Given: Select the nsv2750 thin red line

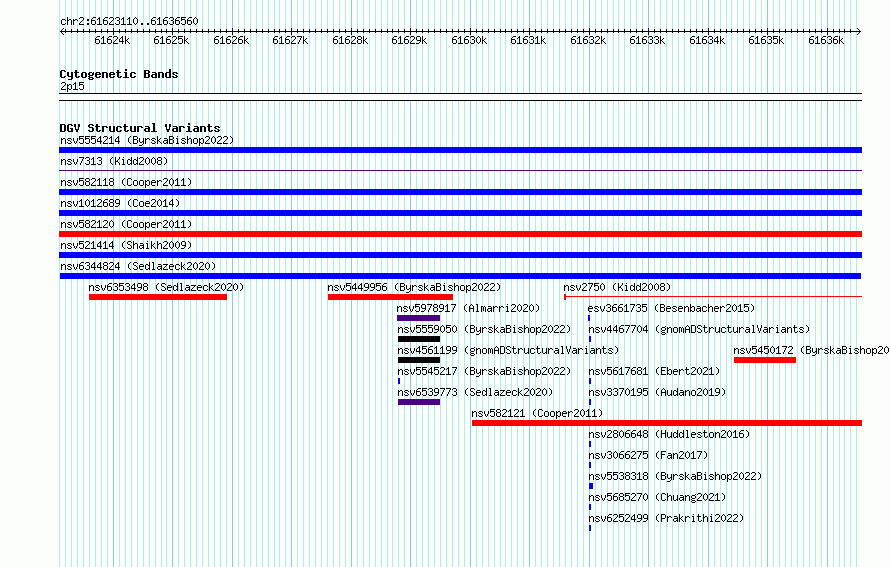Looking at the screenshot, I should (x=713, y=296).
